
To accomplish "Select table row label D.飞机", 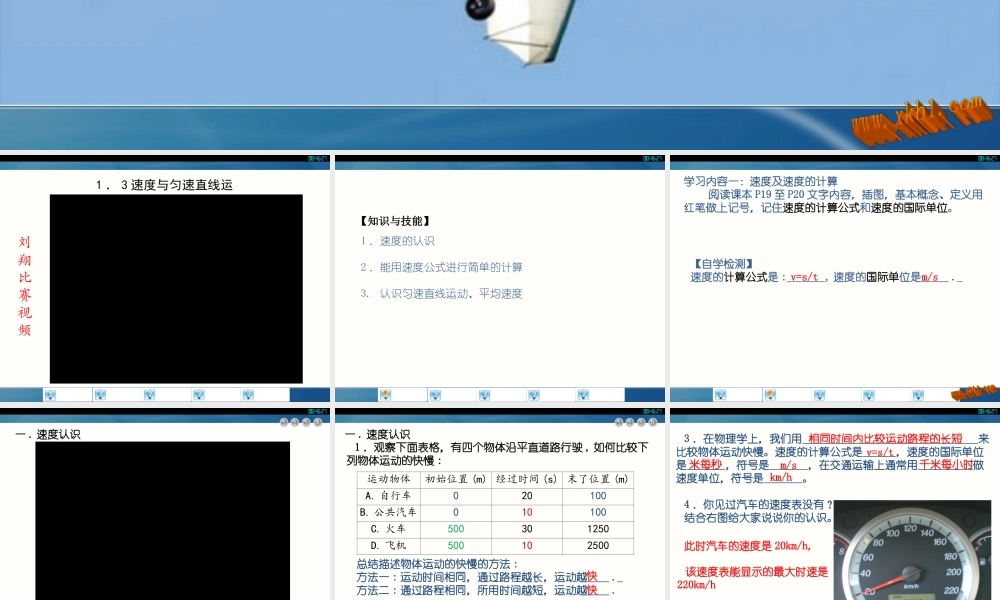I will click(388, 545).
